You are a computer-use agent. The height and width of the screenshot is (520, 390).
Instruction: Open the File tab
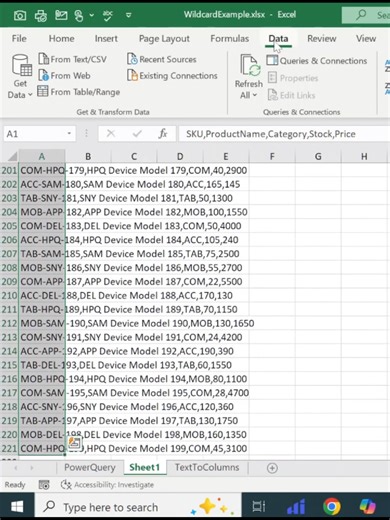click(x=19, y=39)
